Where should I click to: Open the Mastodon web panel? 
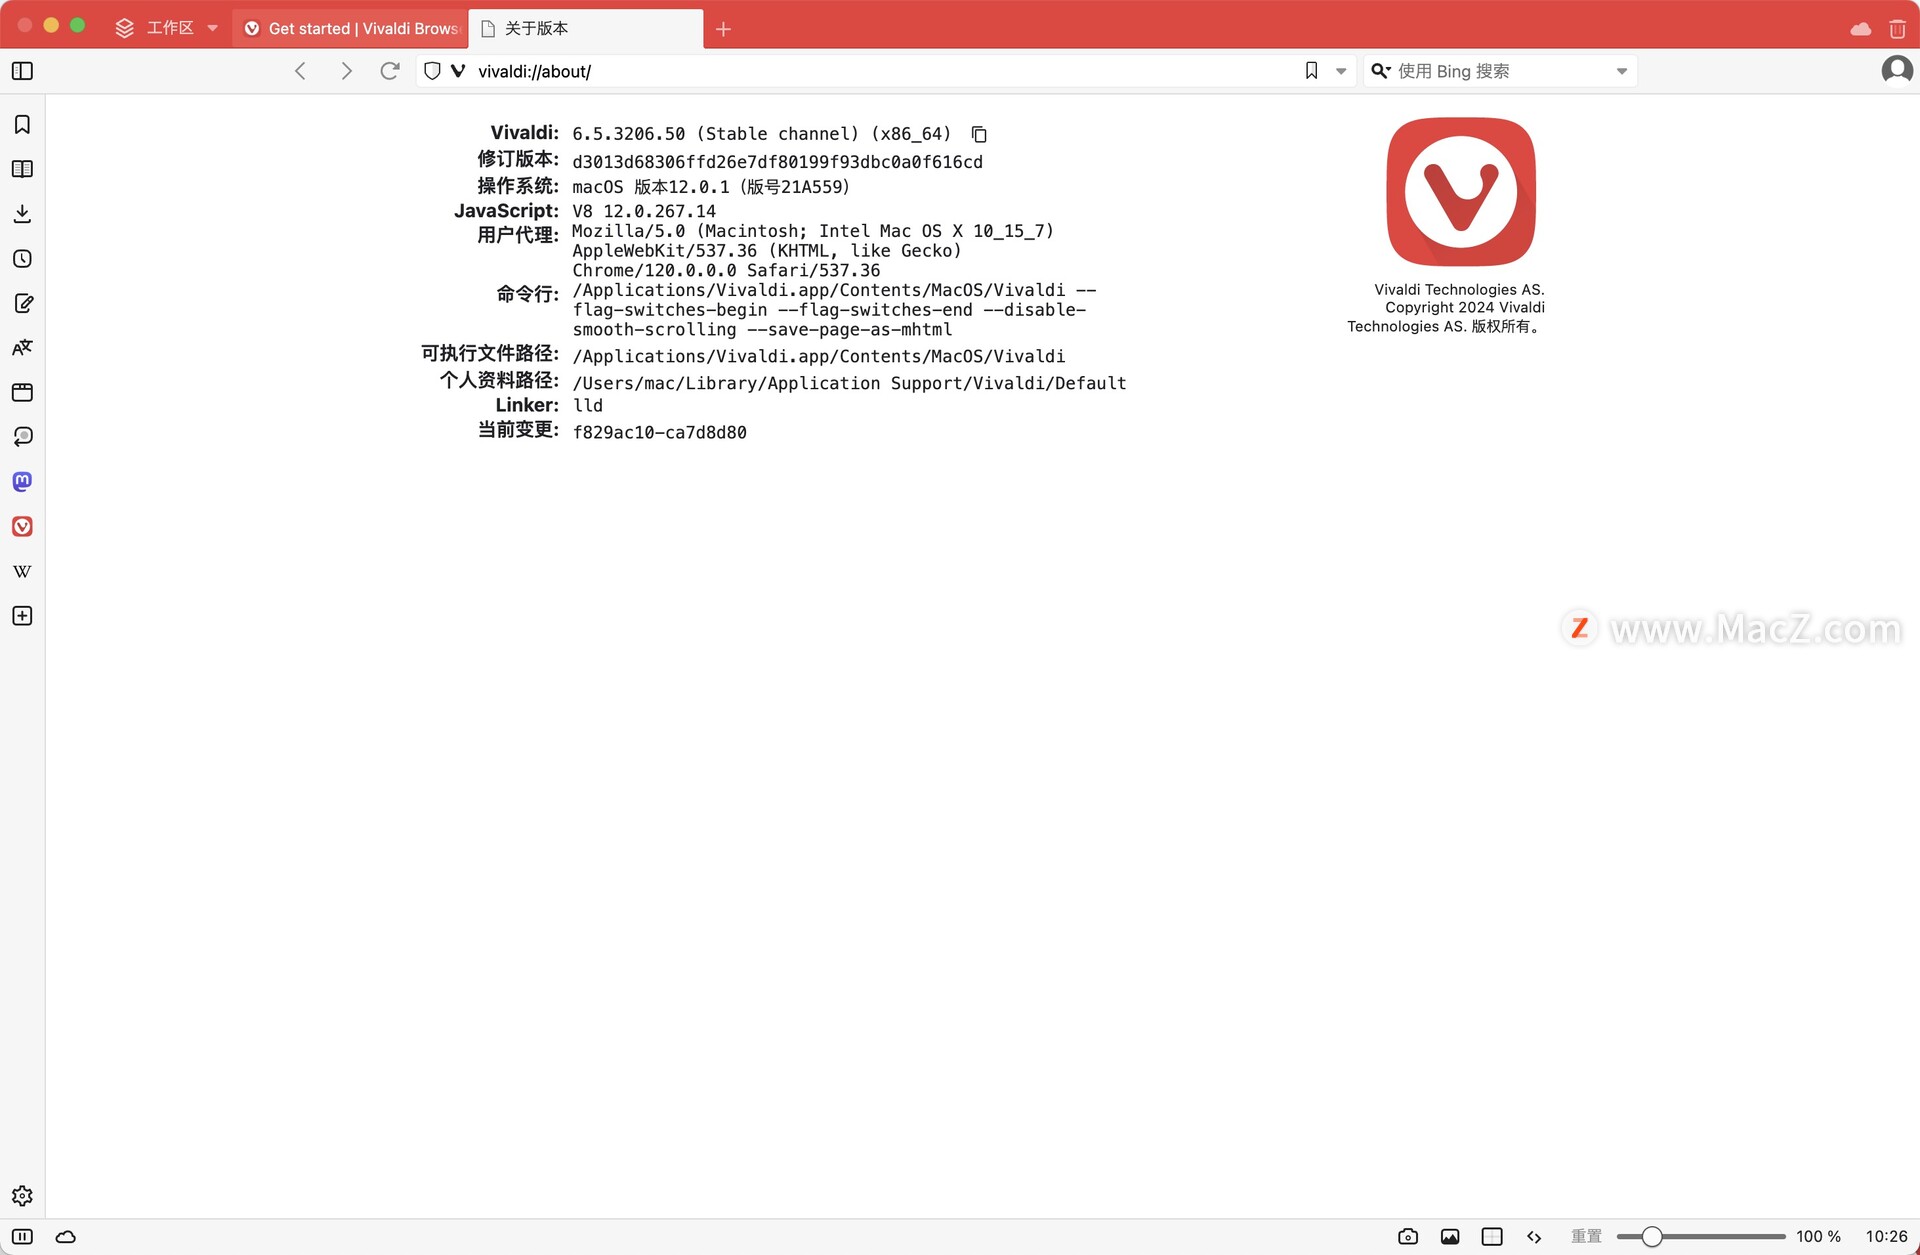click(22, 482)
